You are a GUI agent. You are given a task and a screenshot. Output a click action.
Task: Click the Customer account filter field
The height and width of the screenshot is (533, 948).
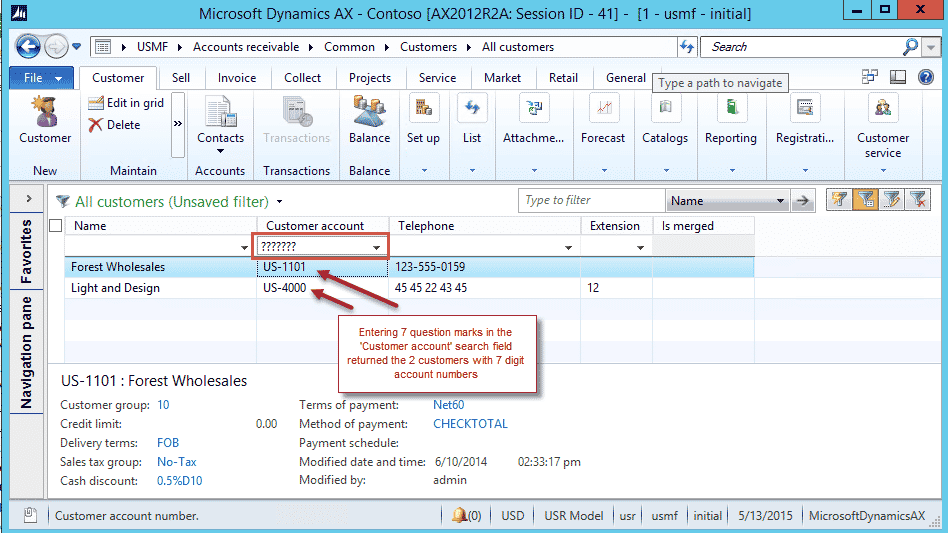coord(314,247)
